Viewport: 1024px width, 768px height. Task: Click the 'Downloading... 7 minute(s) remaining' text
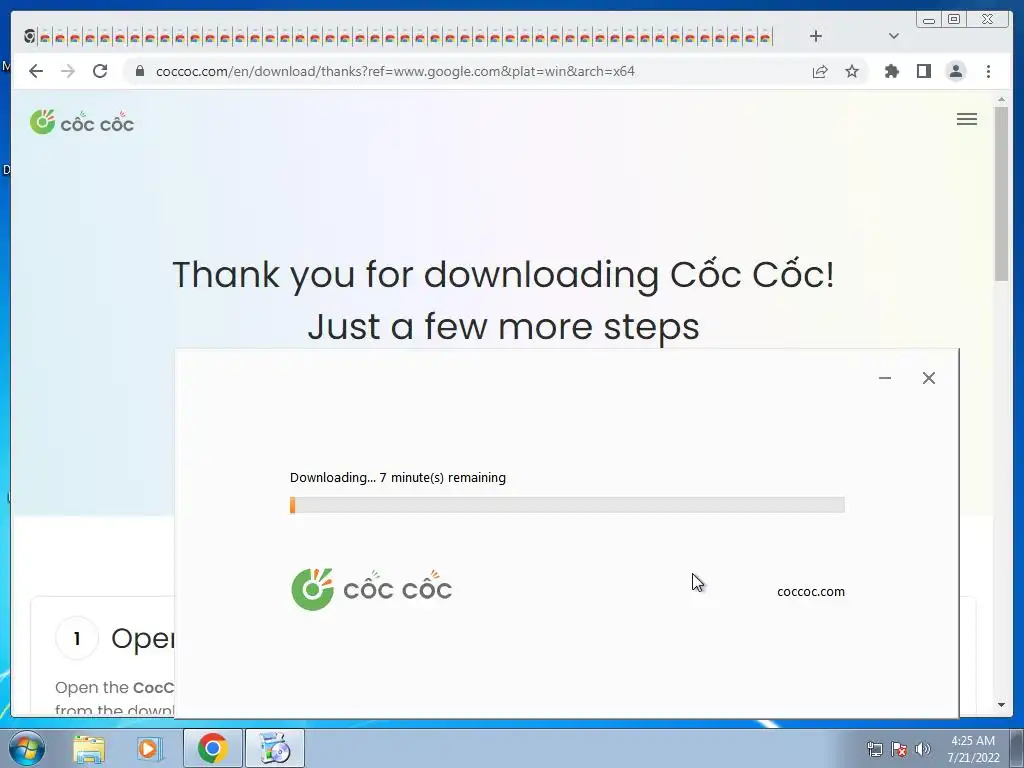[x=398, y=477]
